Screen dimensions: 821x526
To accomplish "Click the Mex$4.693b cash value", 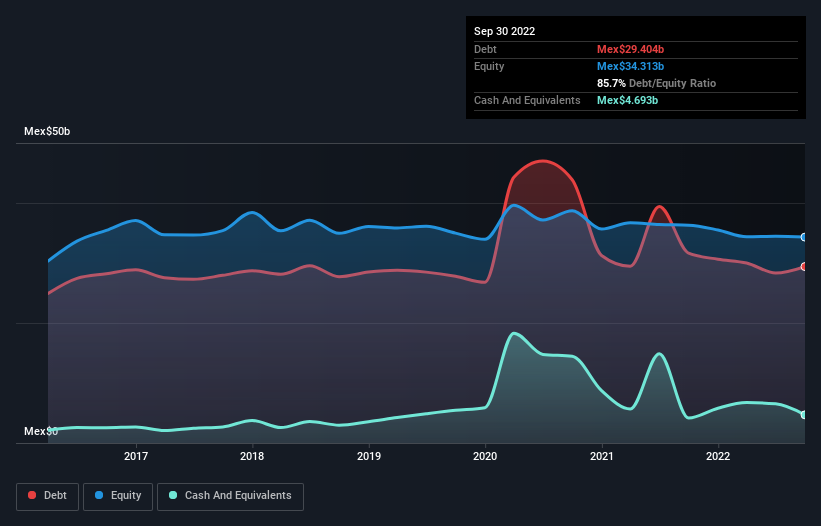I will (627, 100).
